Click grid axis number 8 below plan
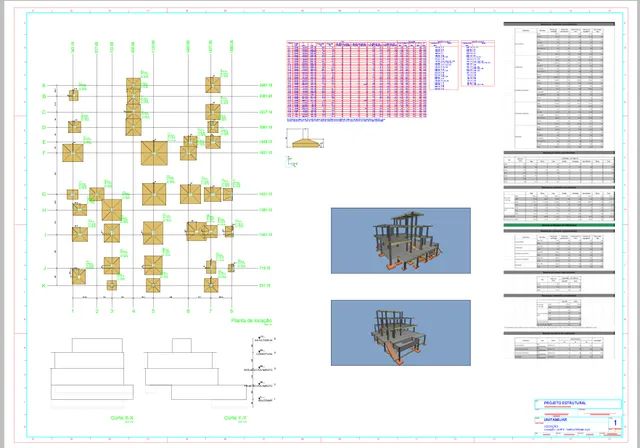This screenshot has height=448, width=640. pos(231,311)
